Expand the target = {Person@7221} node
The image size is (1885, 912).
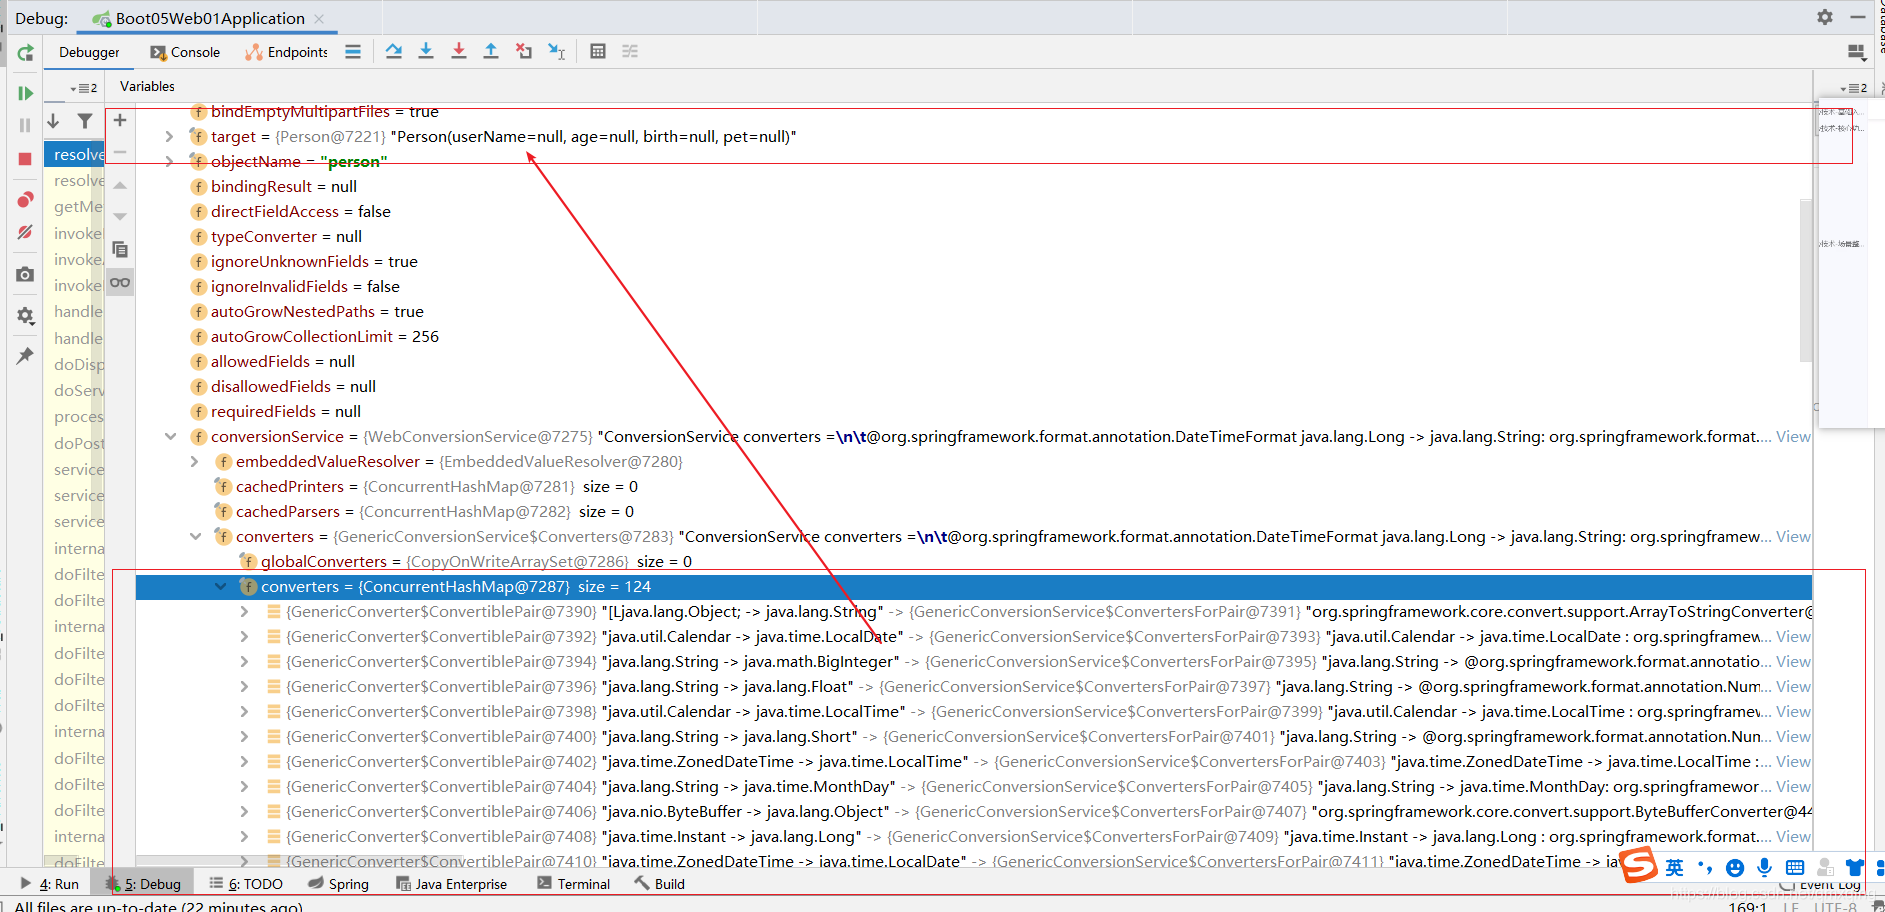(x=169, y=136)
